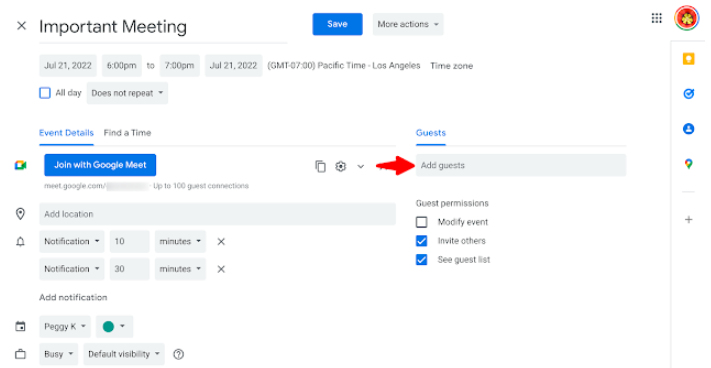
Task: Click the calendar icon beside Peggy K
Action: pyautogui.click(x=20, y=326)
